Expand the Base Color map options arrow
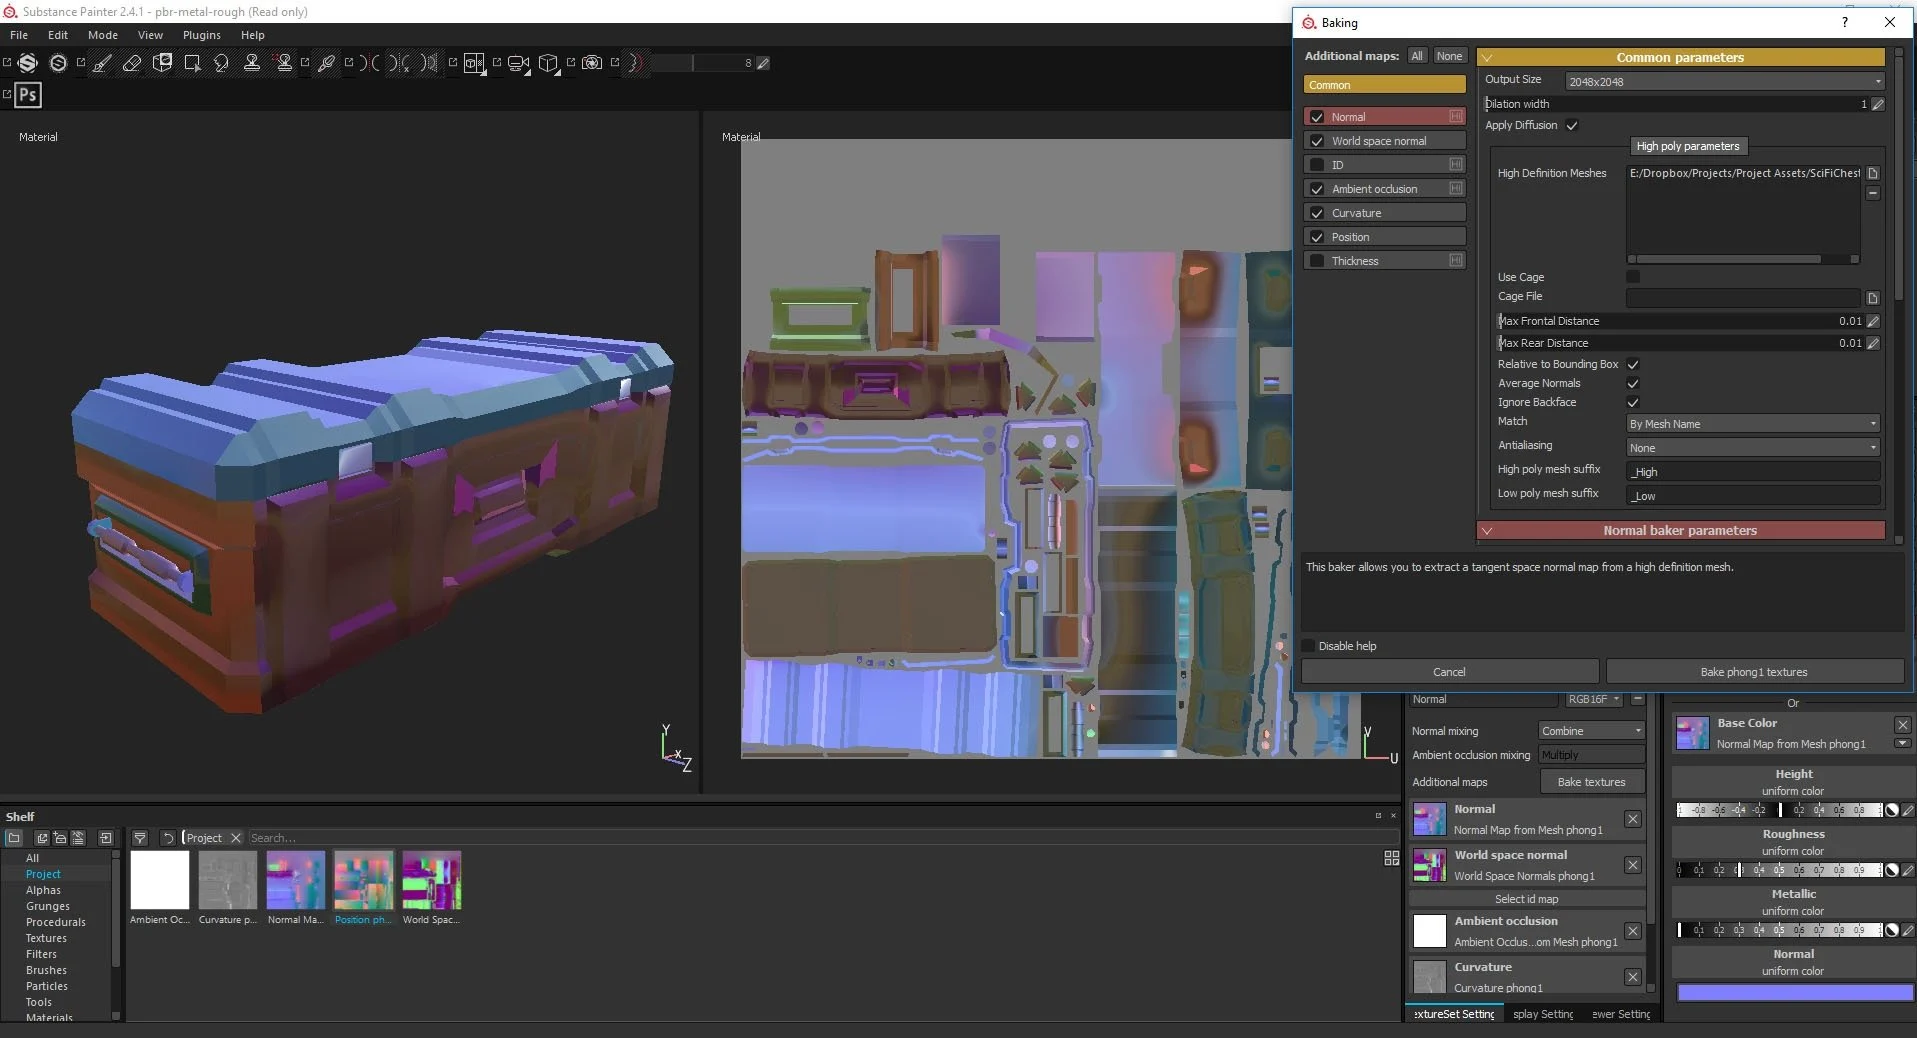 (x=1902, y=744)
